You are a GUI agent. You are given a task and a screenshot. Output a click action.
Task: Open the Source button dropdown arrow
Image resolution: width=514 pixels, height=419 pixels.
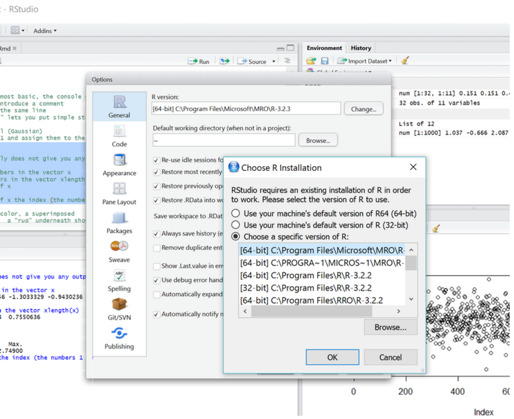(274, 61)
